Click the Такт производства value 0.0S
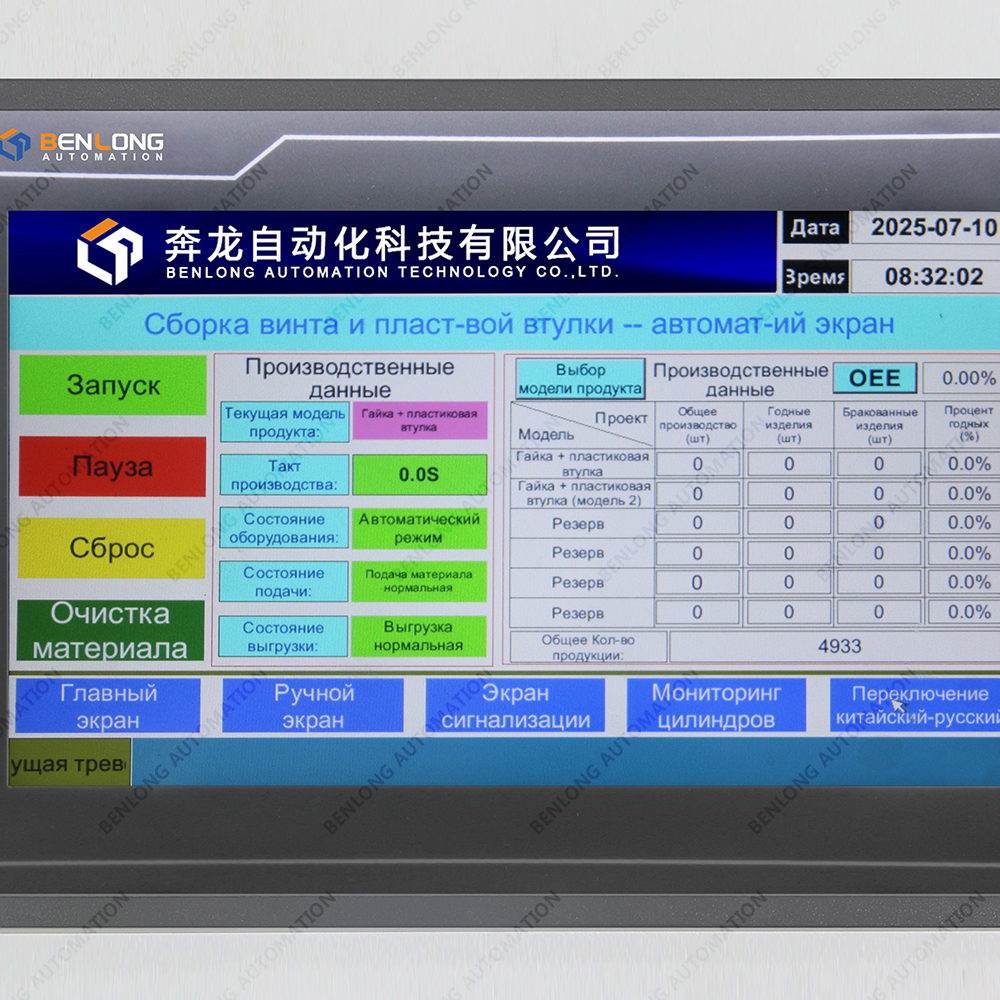 tap(419, 475)
